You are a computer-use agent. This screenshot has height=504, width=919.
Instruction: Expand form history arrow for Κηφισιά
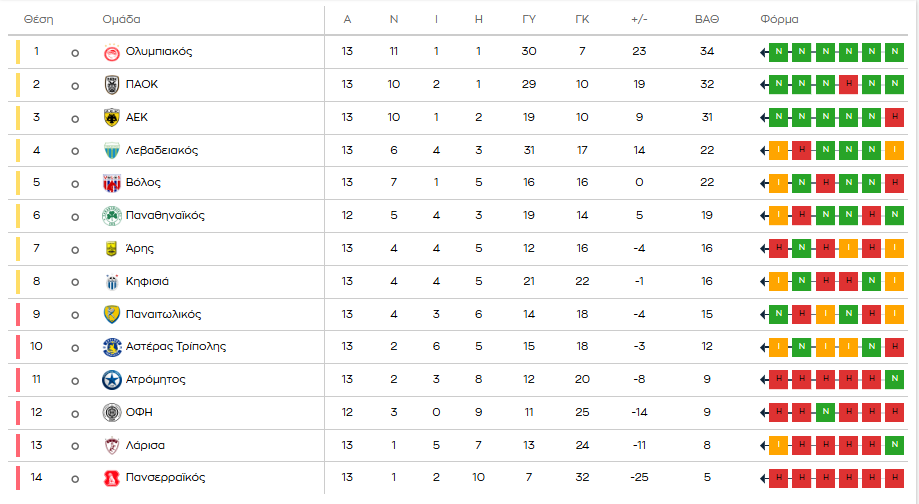pos(764,282)
